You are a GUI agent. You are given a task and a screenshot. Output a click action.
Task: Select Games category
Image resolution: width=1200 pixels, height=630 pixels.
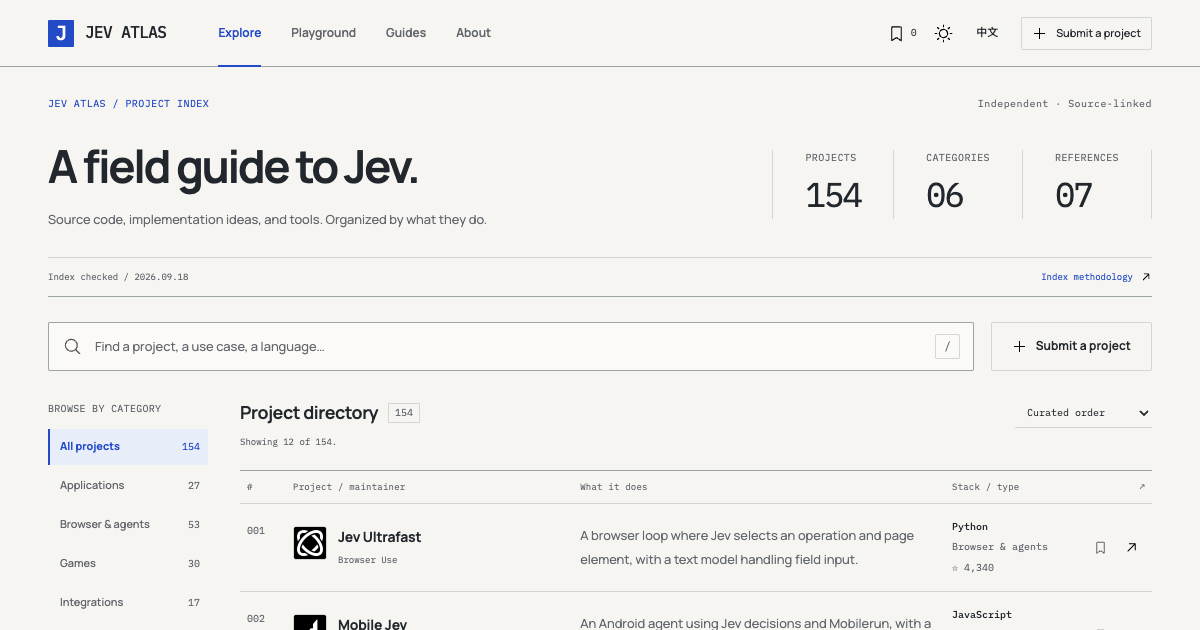pyautogui.click(x=128, y=564)
